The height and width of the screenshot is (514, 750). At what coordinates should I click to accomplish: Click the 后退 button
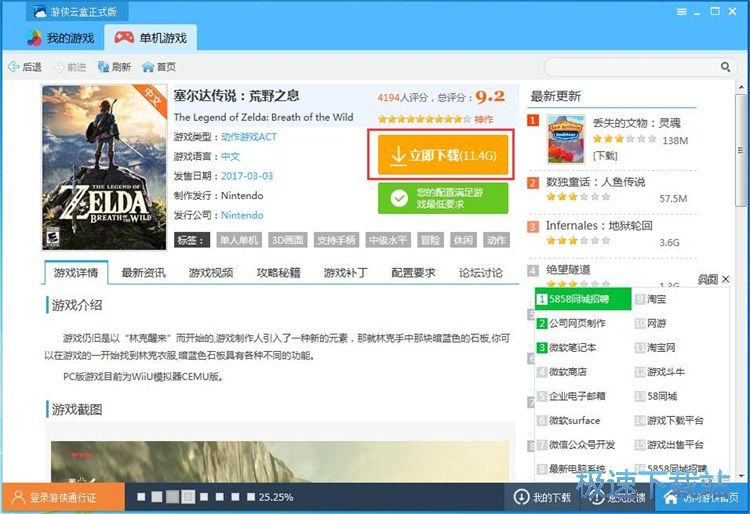click(25, 67)
